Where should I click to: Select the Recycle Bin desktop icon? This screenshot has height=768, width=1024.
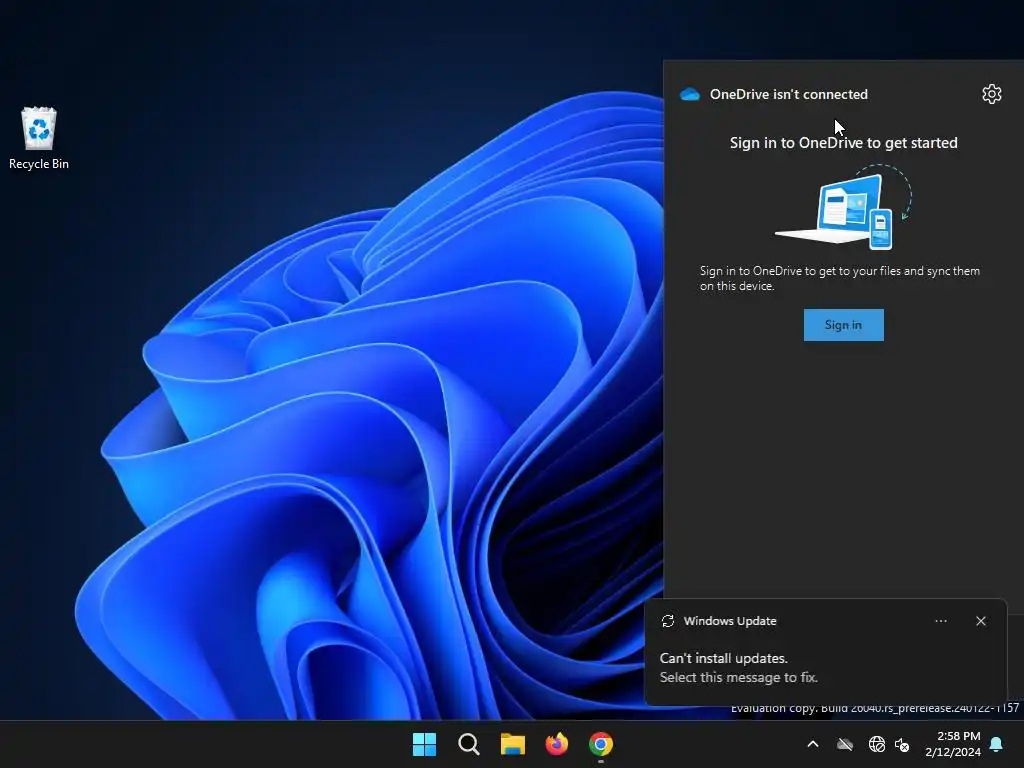[x=39, y=138]
